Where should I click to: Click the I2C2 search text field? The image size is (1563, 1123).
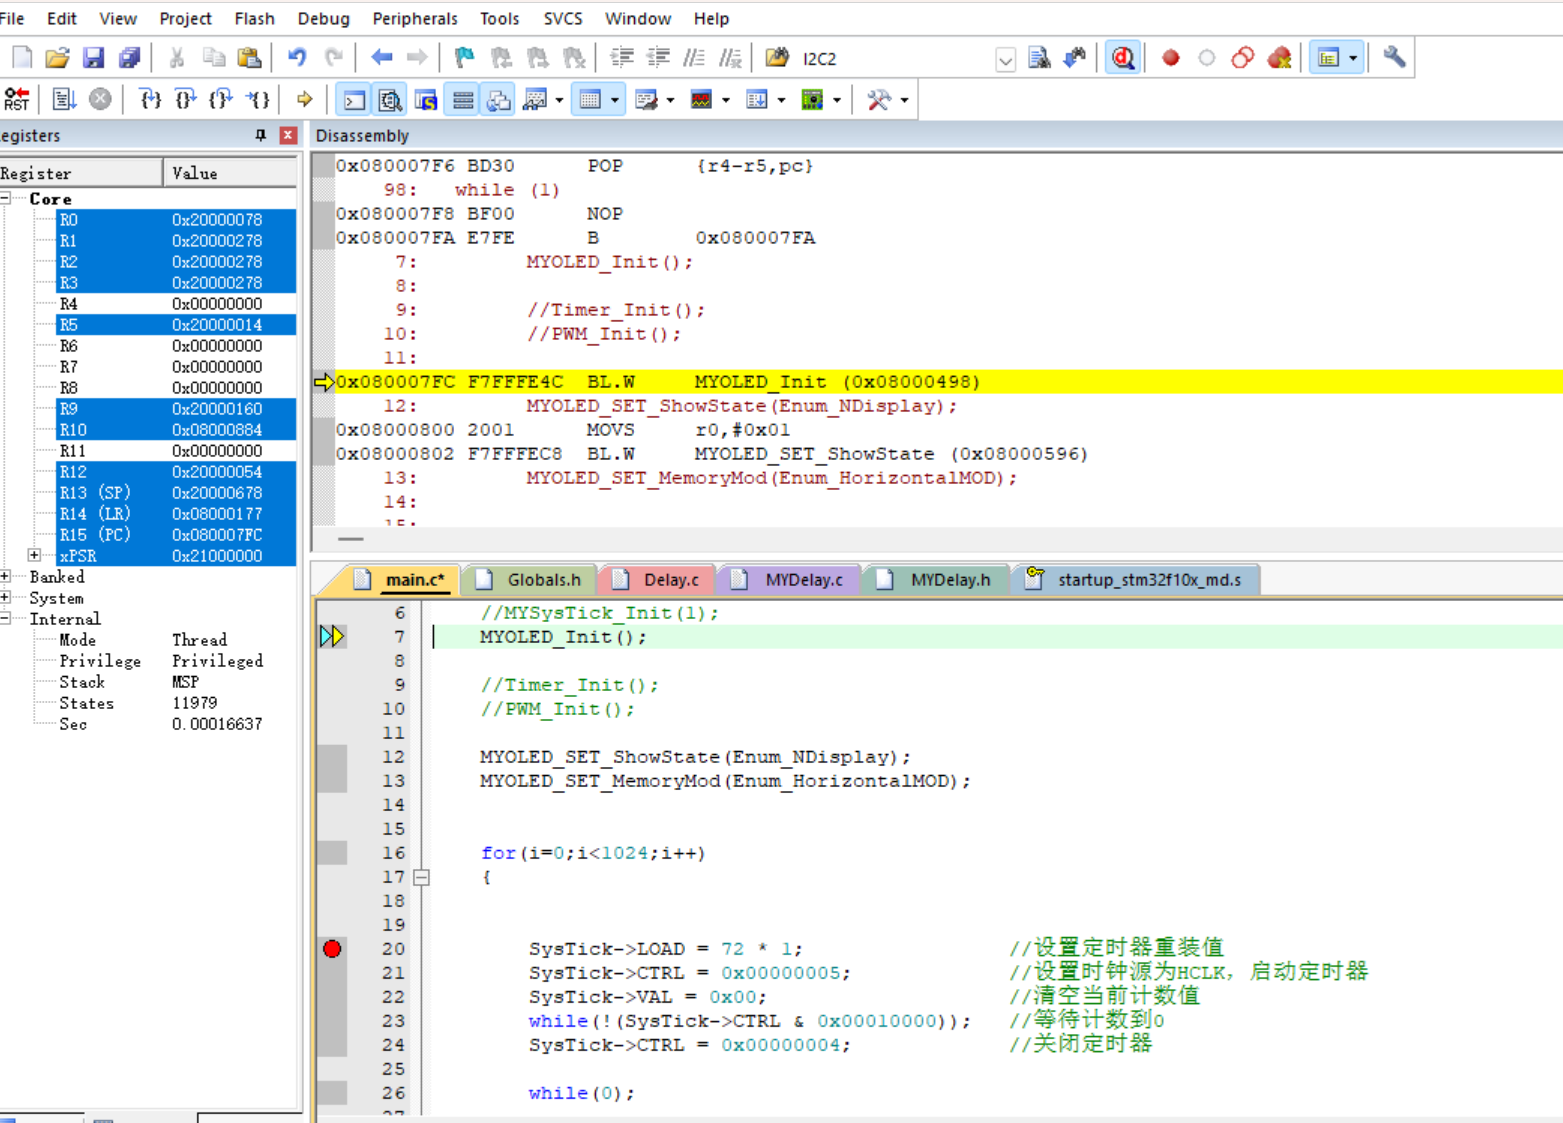coord(896,60)
